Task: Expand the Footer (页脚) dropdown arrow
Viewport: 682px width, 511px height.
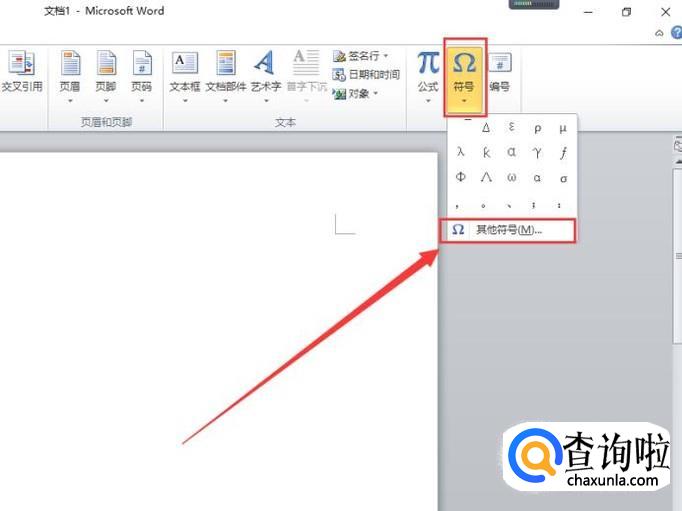Action: pos(106,101)
